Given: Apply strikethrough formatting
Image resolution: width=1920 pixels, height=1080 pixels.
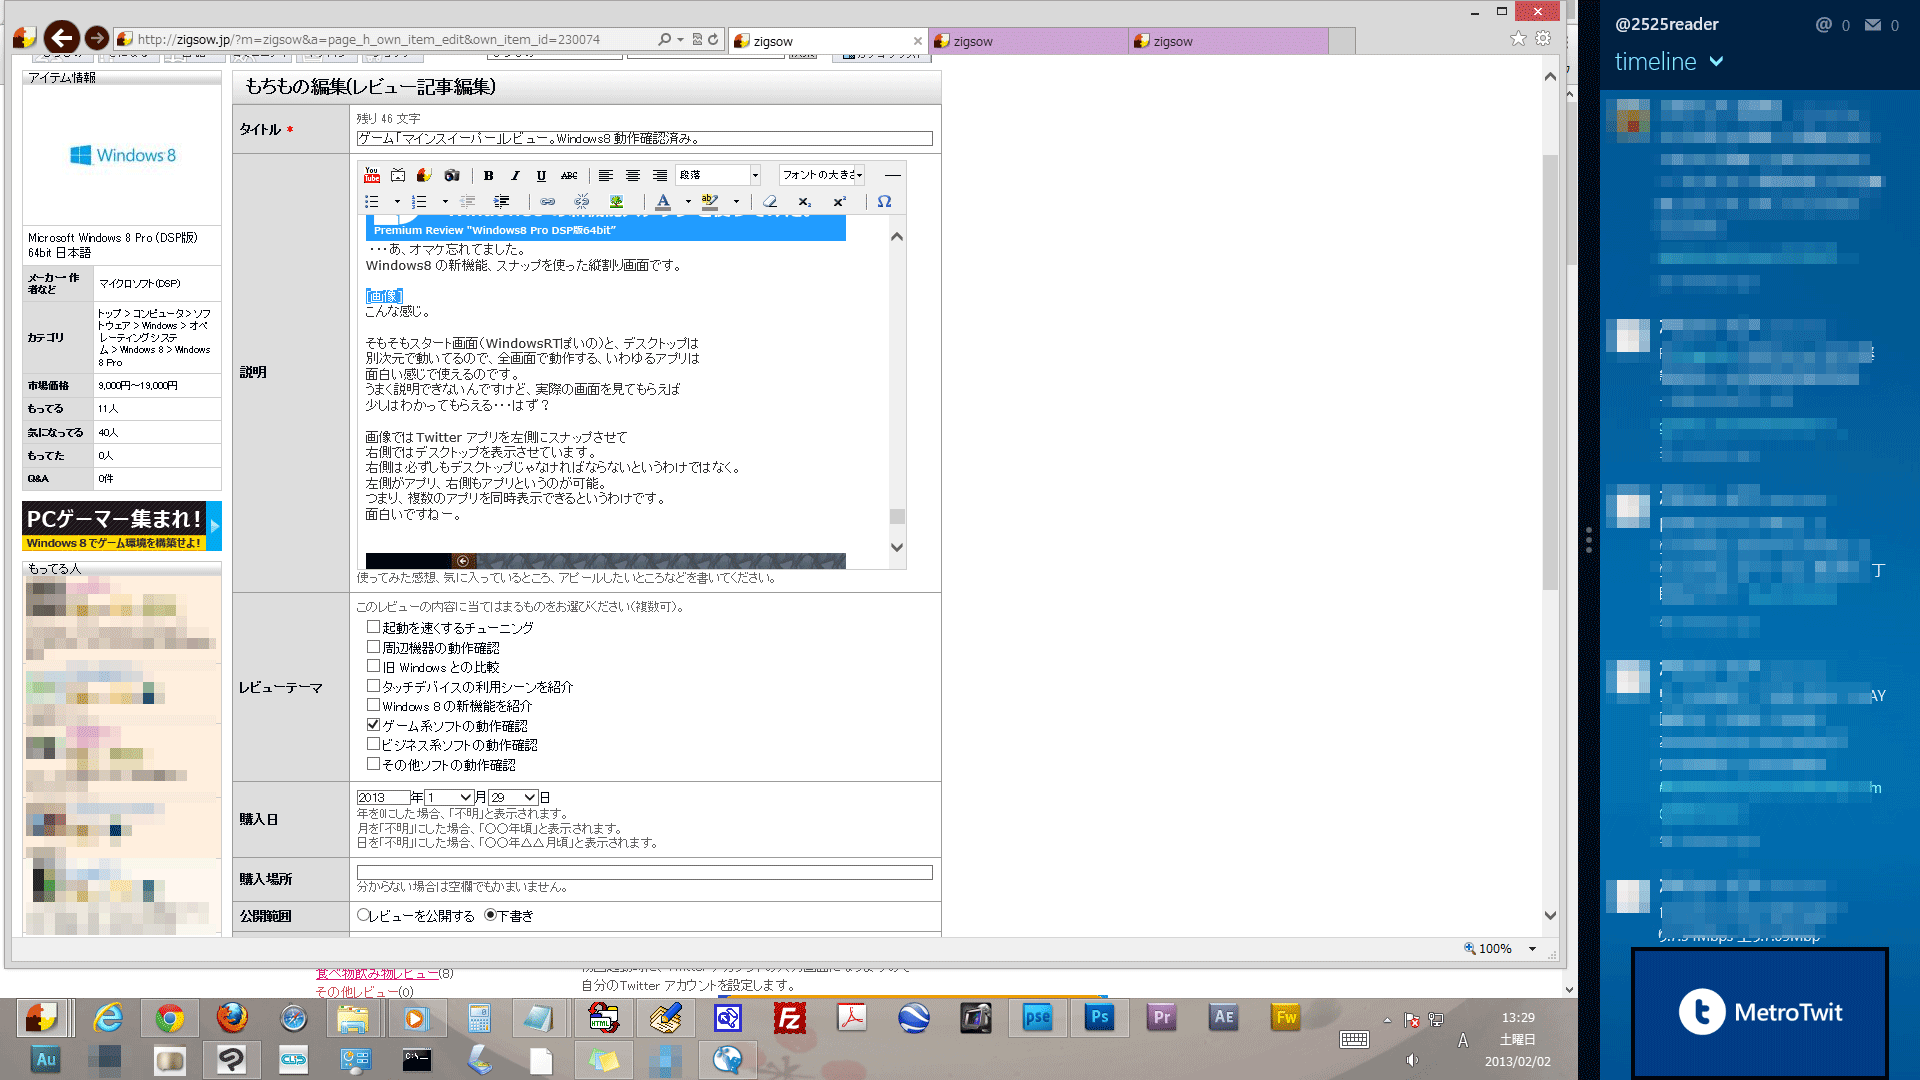Looking at the screenshot, I should [569, 175].
